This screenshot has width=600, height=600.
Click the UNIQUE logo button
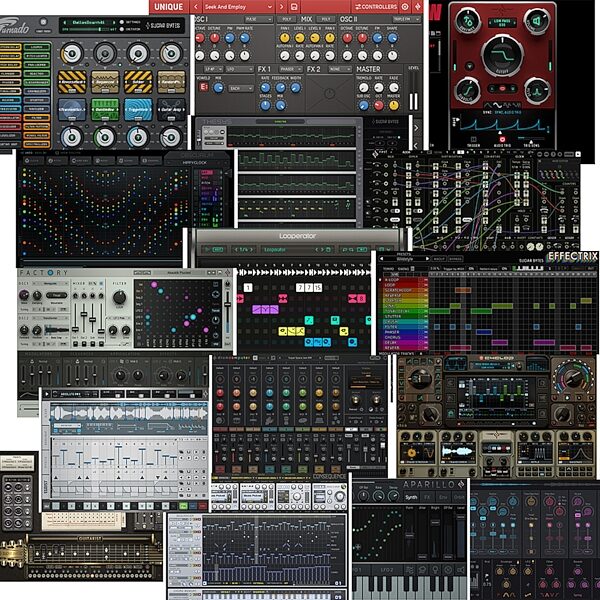pyautogui.click(x=168, y=7)
